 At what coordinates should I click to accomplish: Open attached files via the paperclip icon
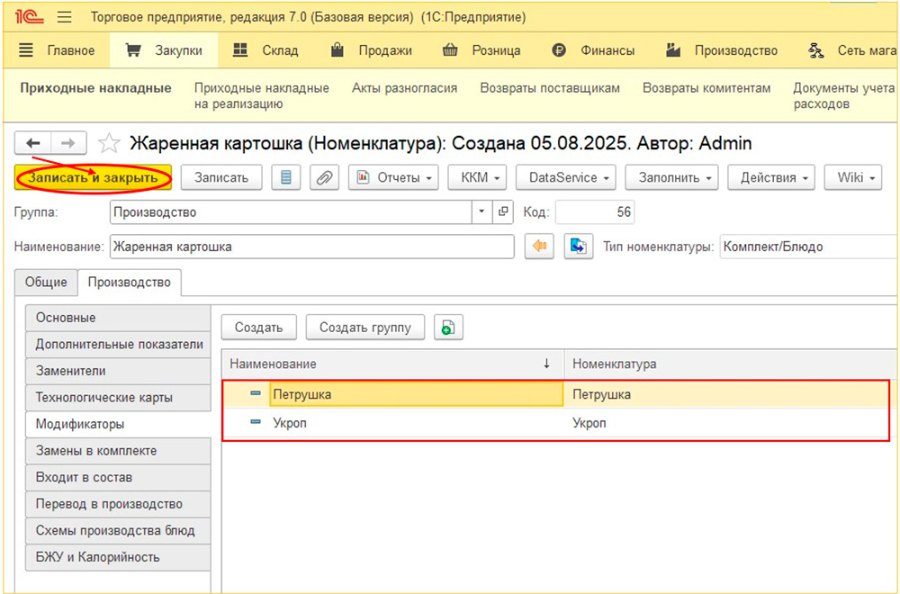tap(324, 178)
